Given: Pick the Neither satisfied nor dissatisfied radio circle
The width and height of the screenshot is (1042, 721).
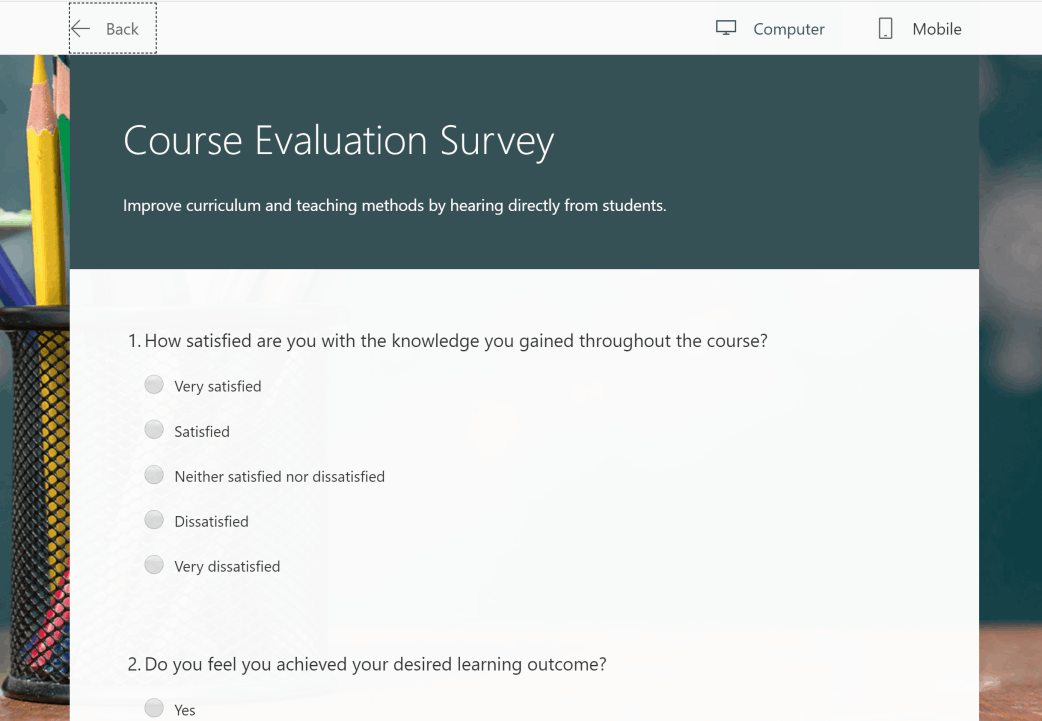Looking at the screenshot, I should point(154,475).
